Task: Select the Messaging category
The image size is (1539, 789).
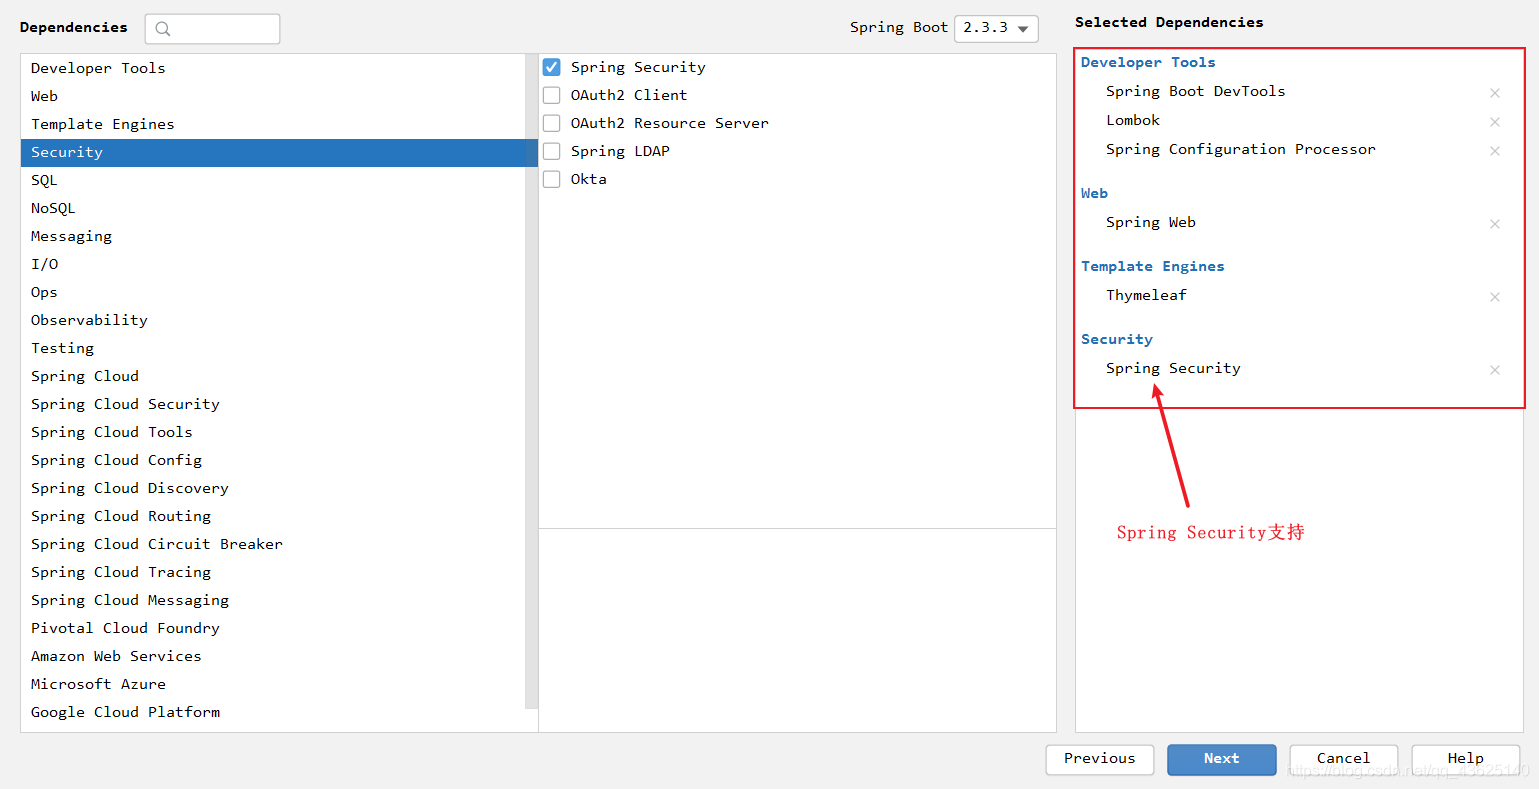Action: tap(273, 236)
